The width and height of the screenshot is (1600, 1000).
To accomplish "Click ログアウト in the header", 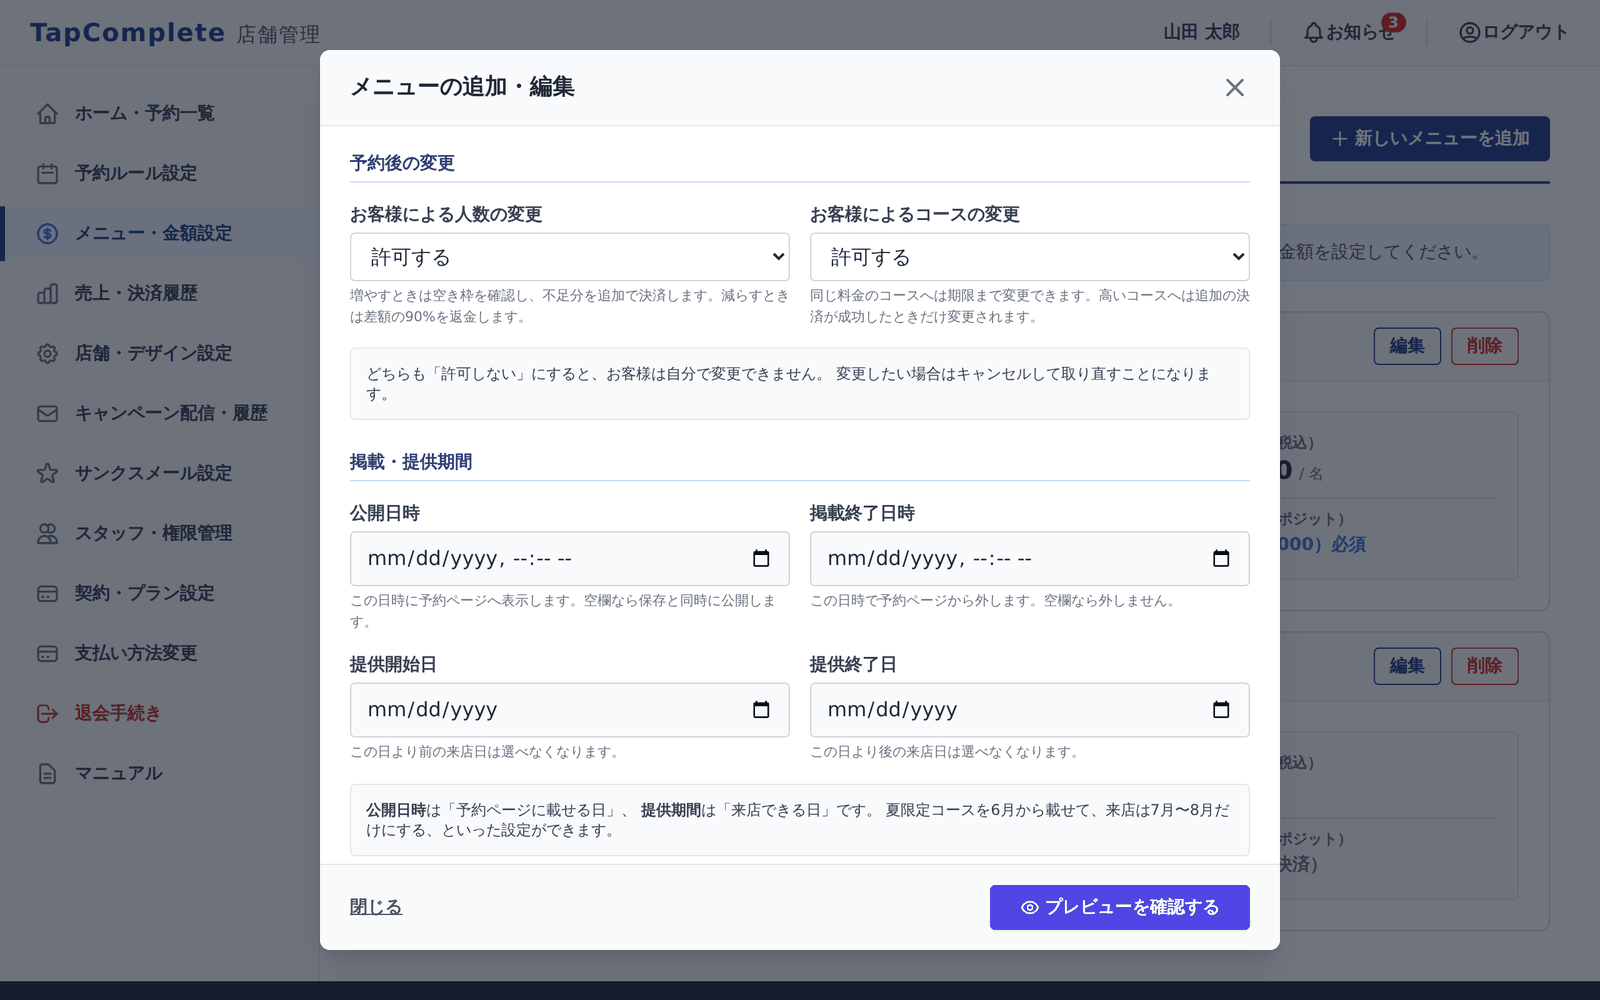I will [1514, 32].
